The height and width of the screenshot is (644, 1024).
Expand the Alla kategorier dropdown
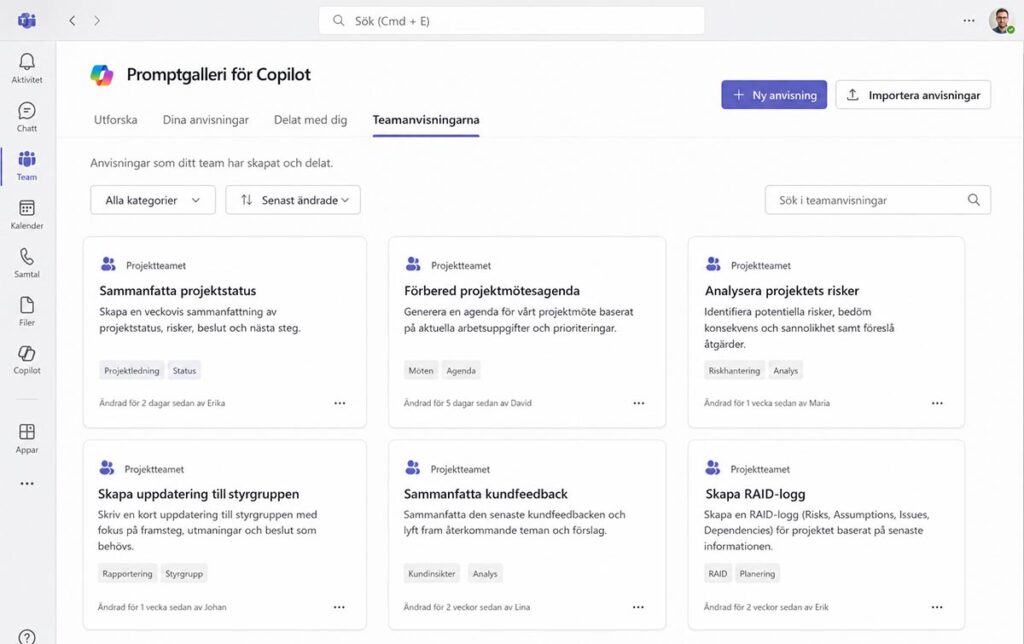(153, 200)
